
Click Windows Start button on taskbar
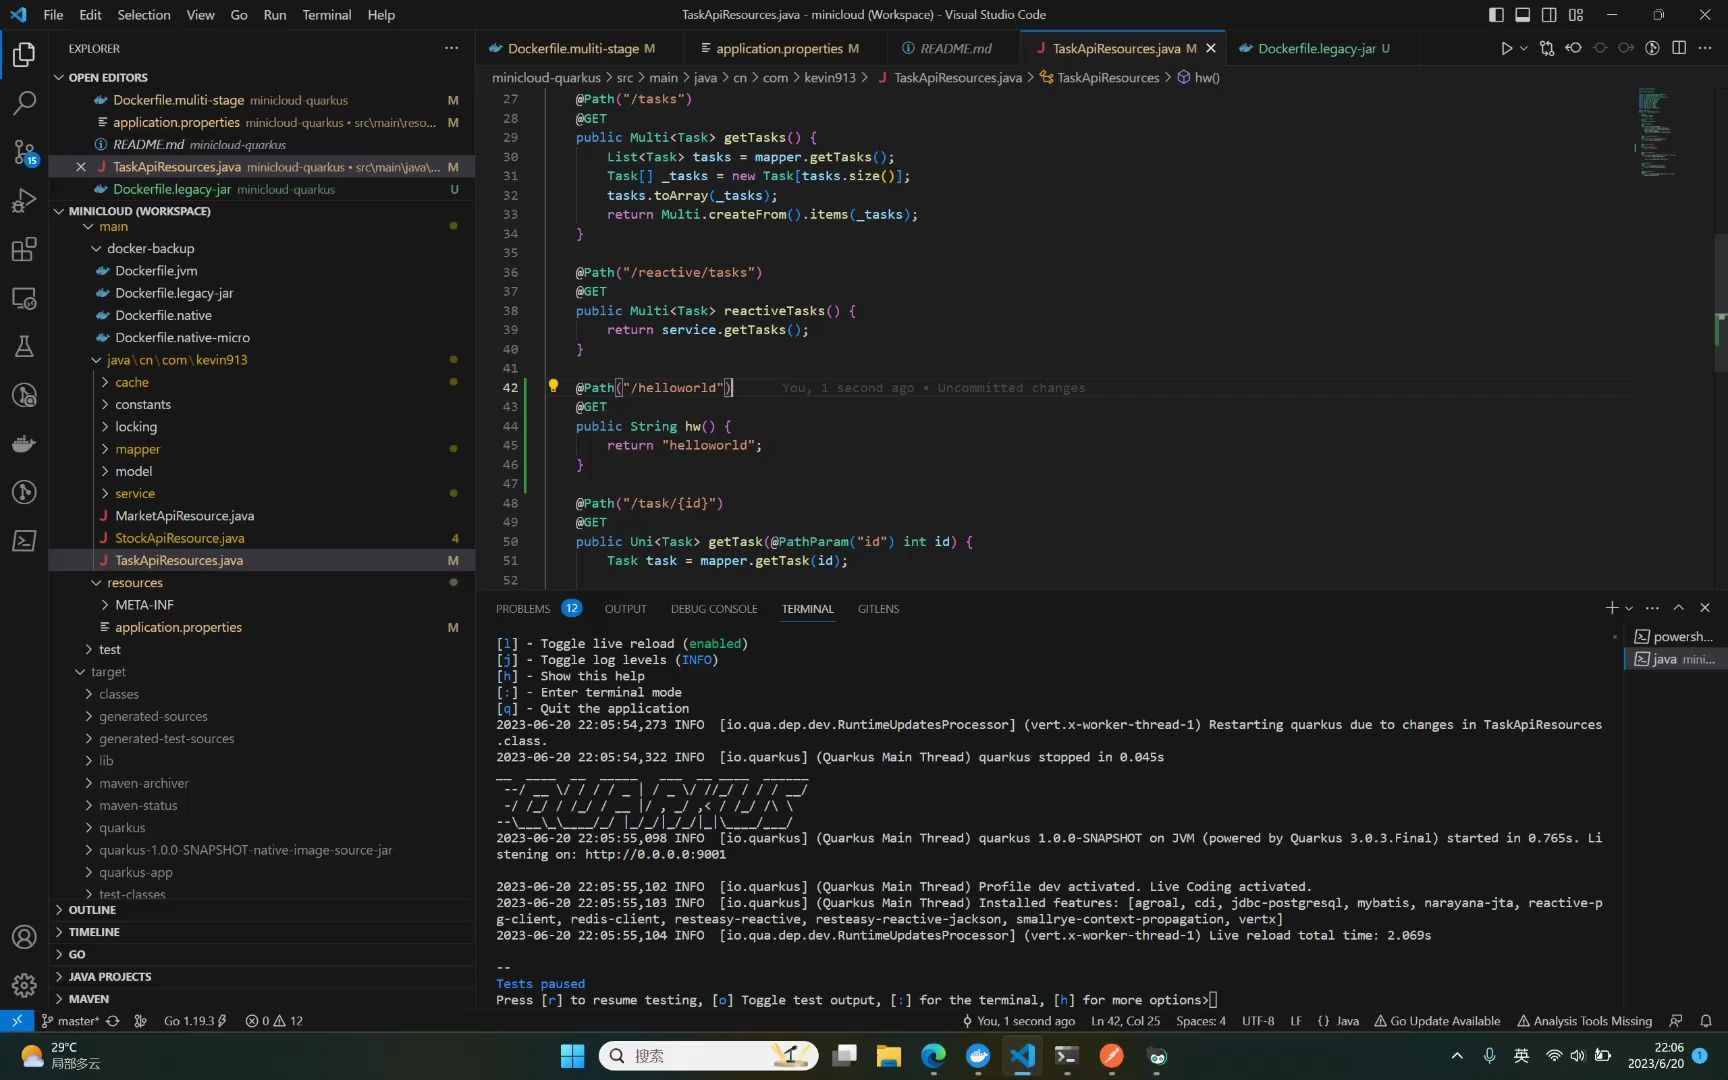[573, 1056]
